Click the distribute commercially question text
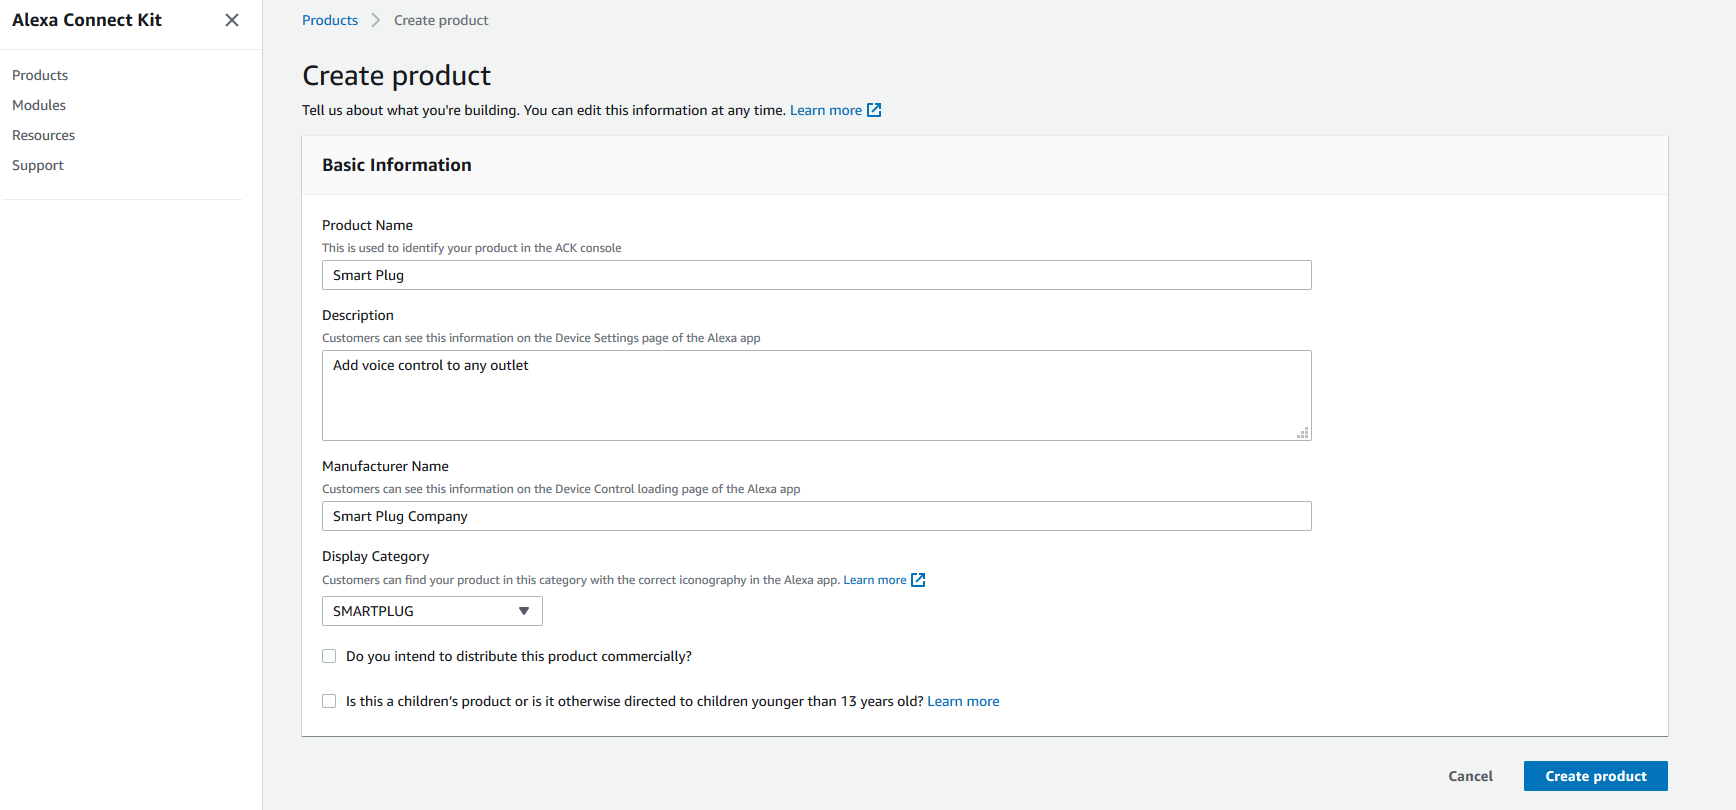1736x810 pixels. click(x=519, y=656)
